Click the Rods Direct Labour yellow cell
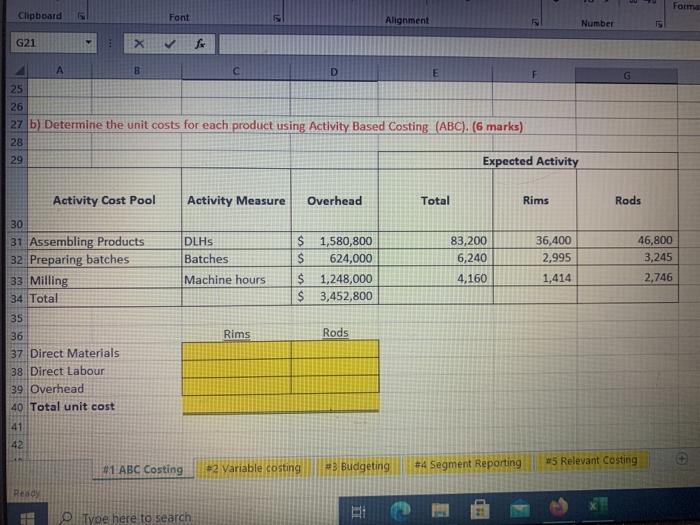This screenshot has width=700, height=525. (x=335, y=367)
